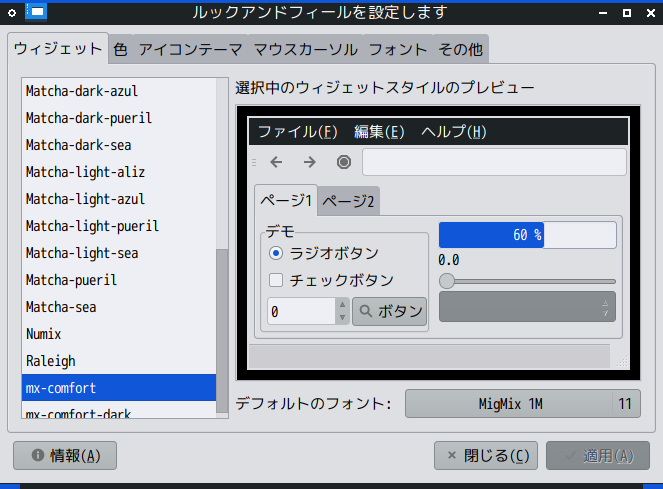Select the Matcha-dark-sea theme
This screenshot has height=489, width=663.
(x=119, y=145)
